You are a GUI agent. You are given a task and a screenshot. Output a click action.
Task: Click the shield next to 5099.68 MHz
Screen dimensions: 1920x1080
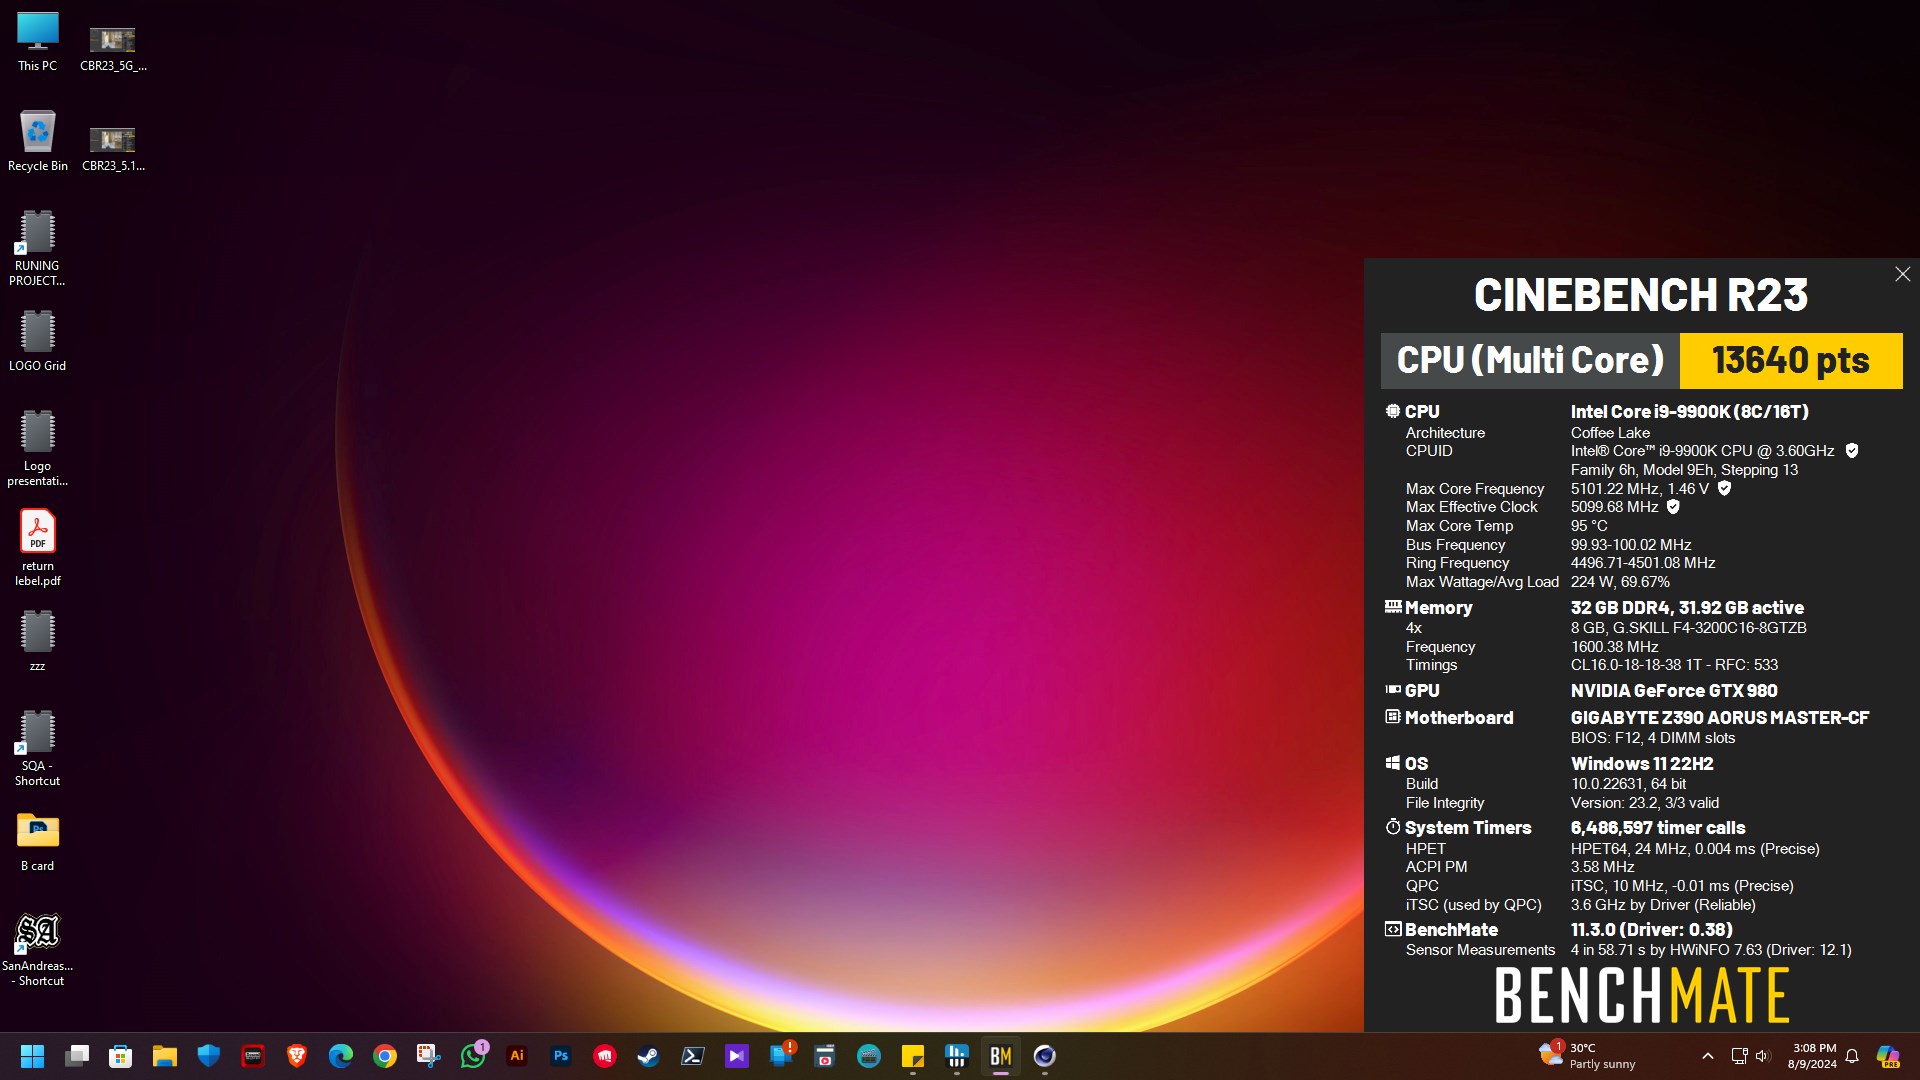pos(1673,507)
